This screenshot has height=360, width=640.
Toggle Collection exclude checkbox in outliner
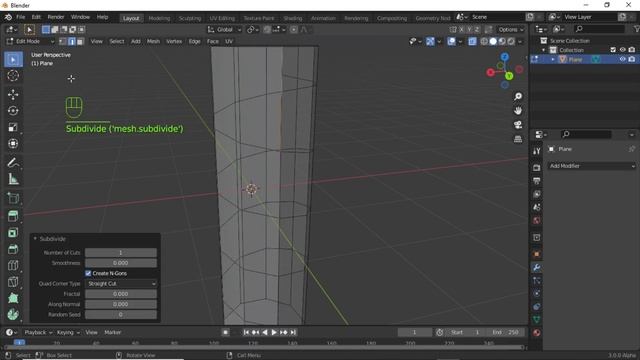coord(613,50)
